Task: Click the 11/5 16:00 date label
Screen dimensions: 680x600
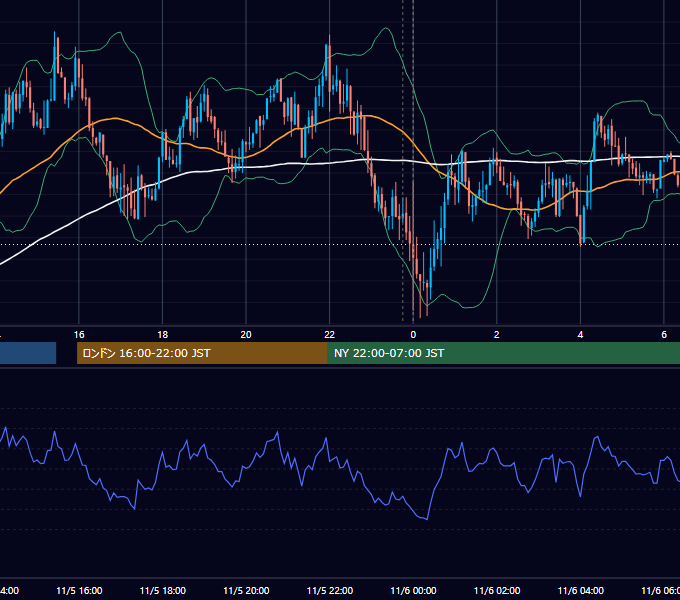Action: coord(79,590)
